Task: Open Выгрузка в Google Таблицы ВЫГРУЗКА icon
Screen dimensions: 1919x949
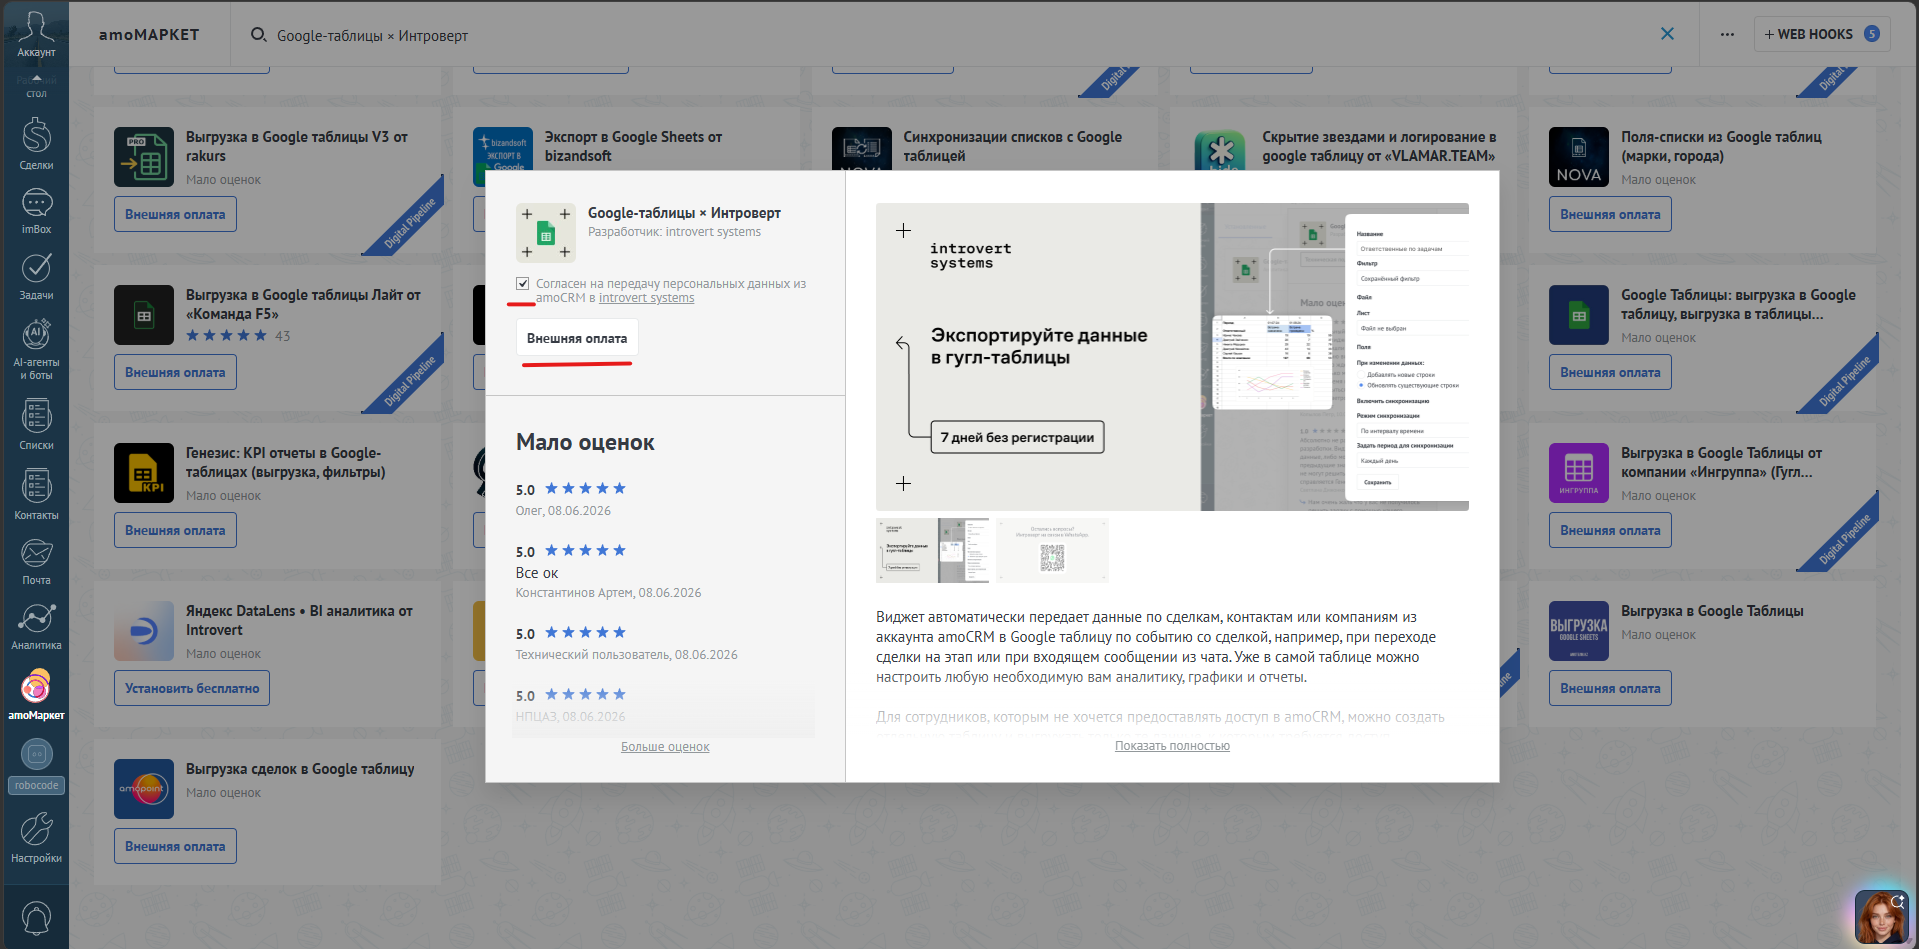Action: pos(1579,631)
